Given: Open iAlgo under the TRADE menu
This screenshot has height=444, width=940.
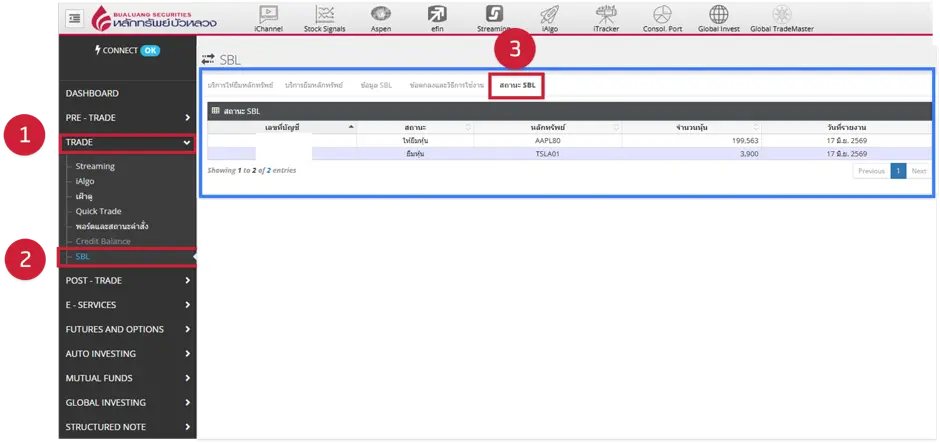Looking at the screenshot, I should (85, 182).
